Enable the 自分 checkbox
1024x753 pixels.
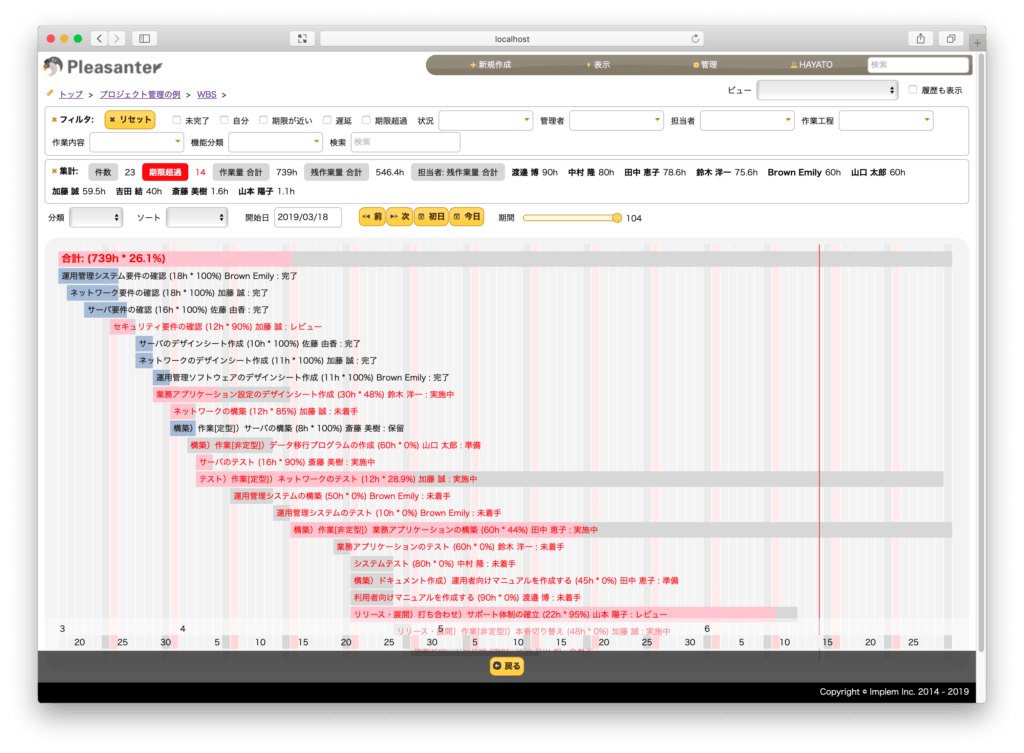click(x=224, y=120)
